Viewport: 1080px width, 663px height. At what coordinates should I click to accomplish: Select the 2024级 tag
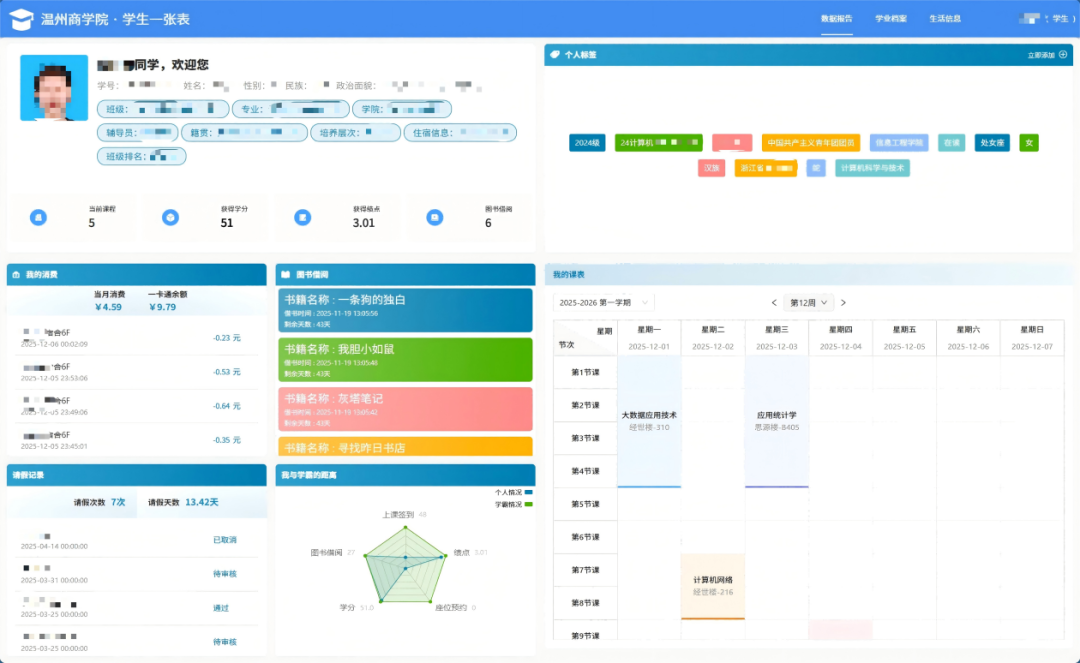pos(587,143)
